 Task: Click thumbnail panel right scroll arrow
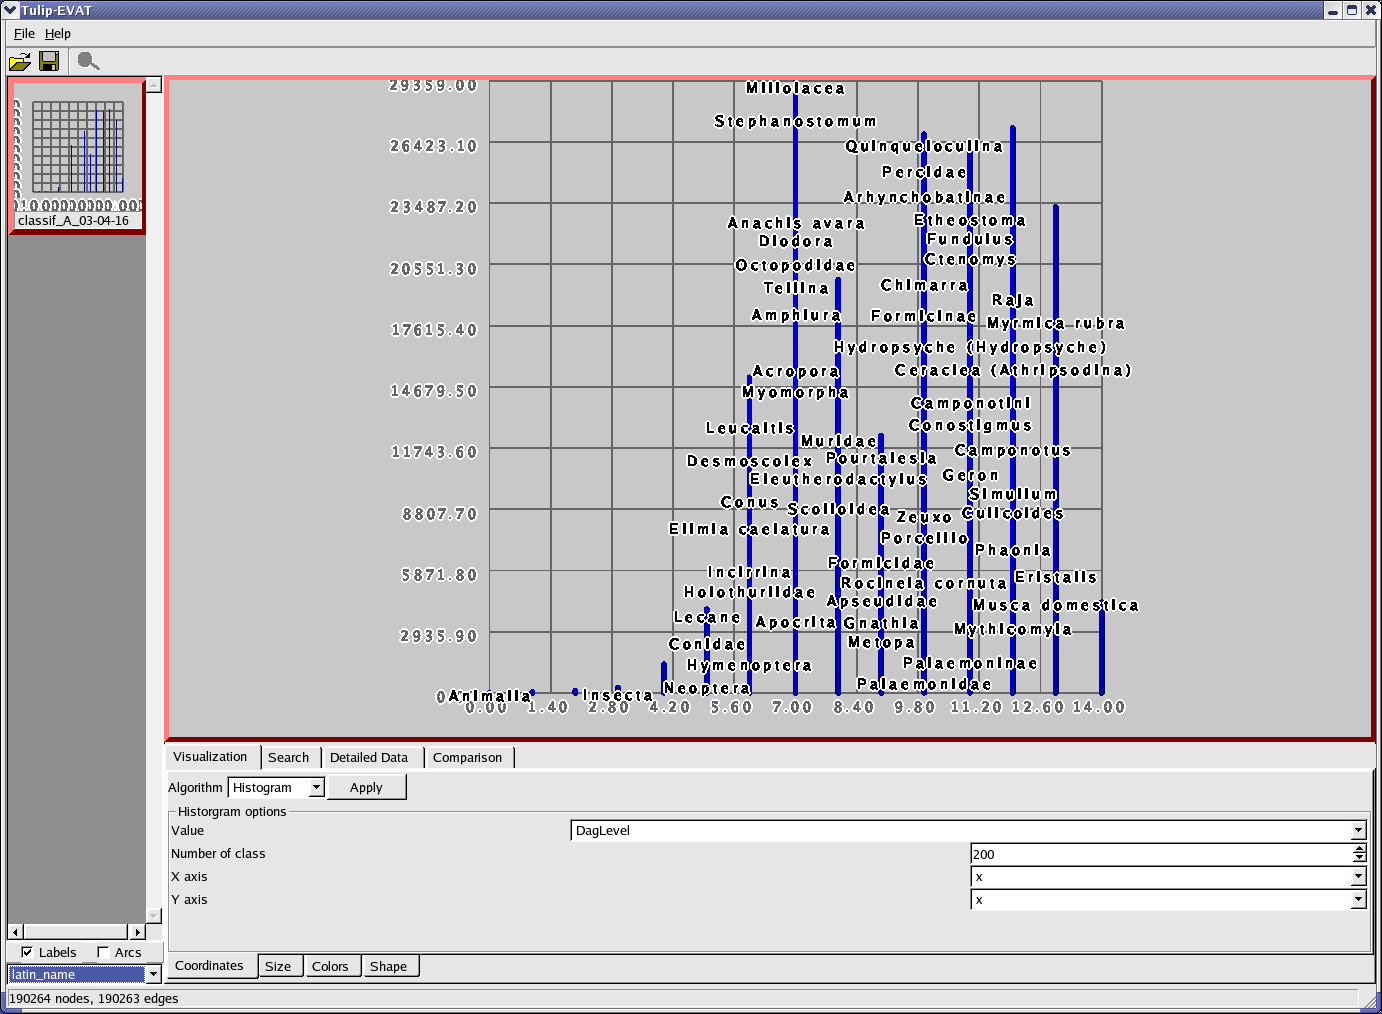(138, 931)
